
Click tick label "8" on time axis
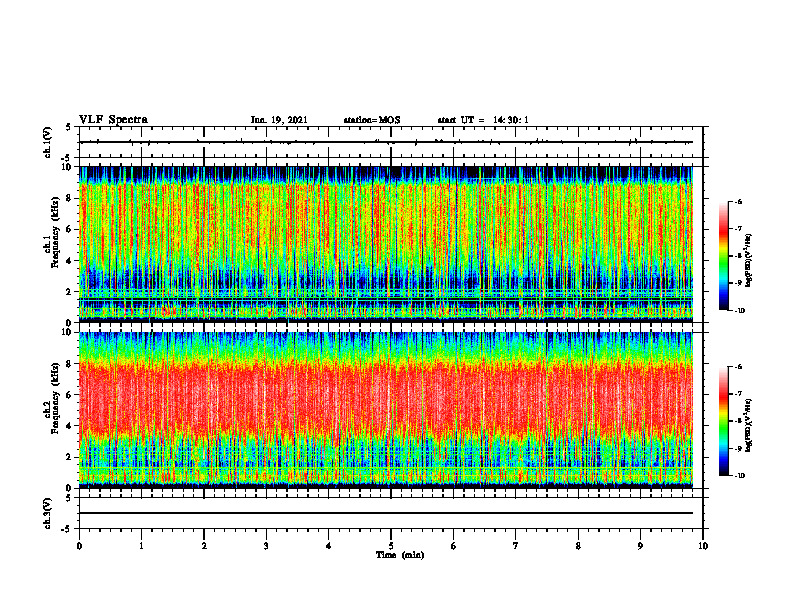(x=578, y=546)
